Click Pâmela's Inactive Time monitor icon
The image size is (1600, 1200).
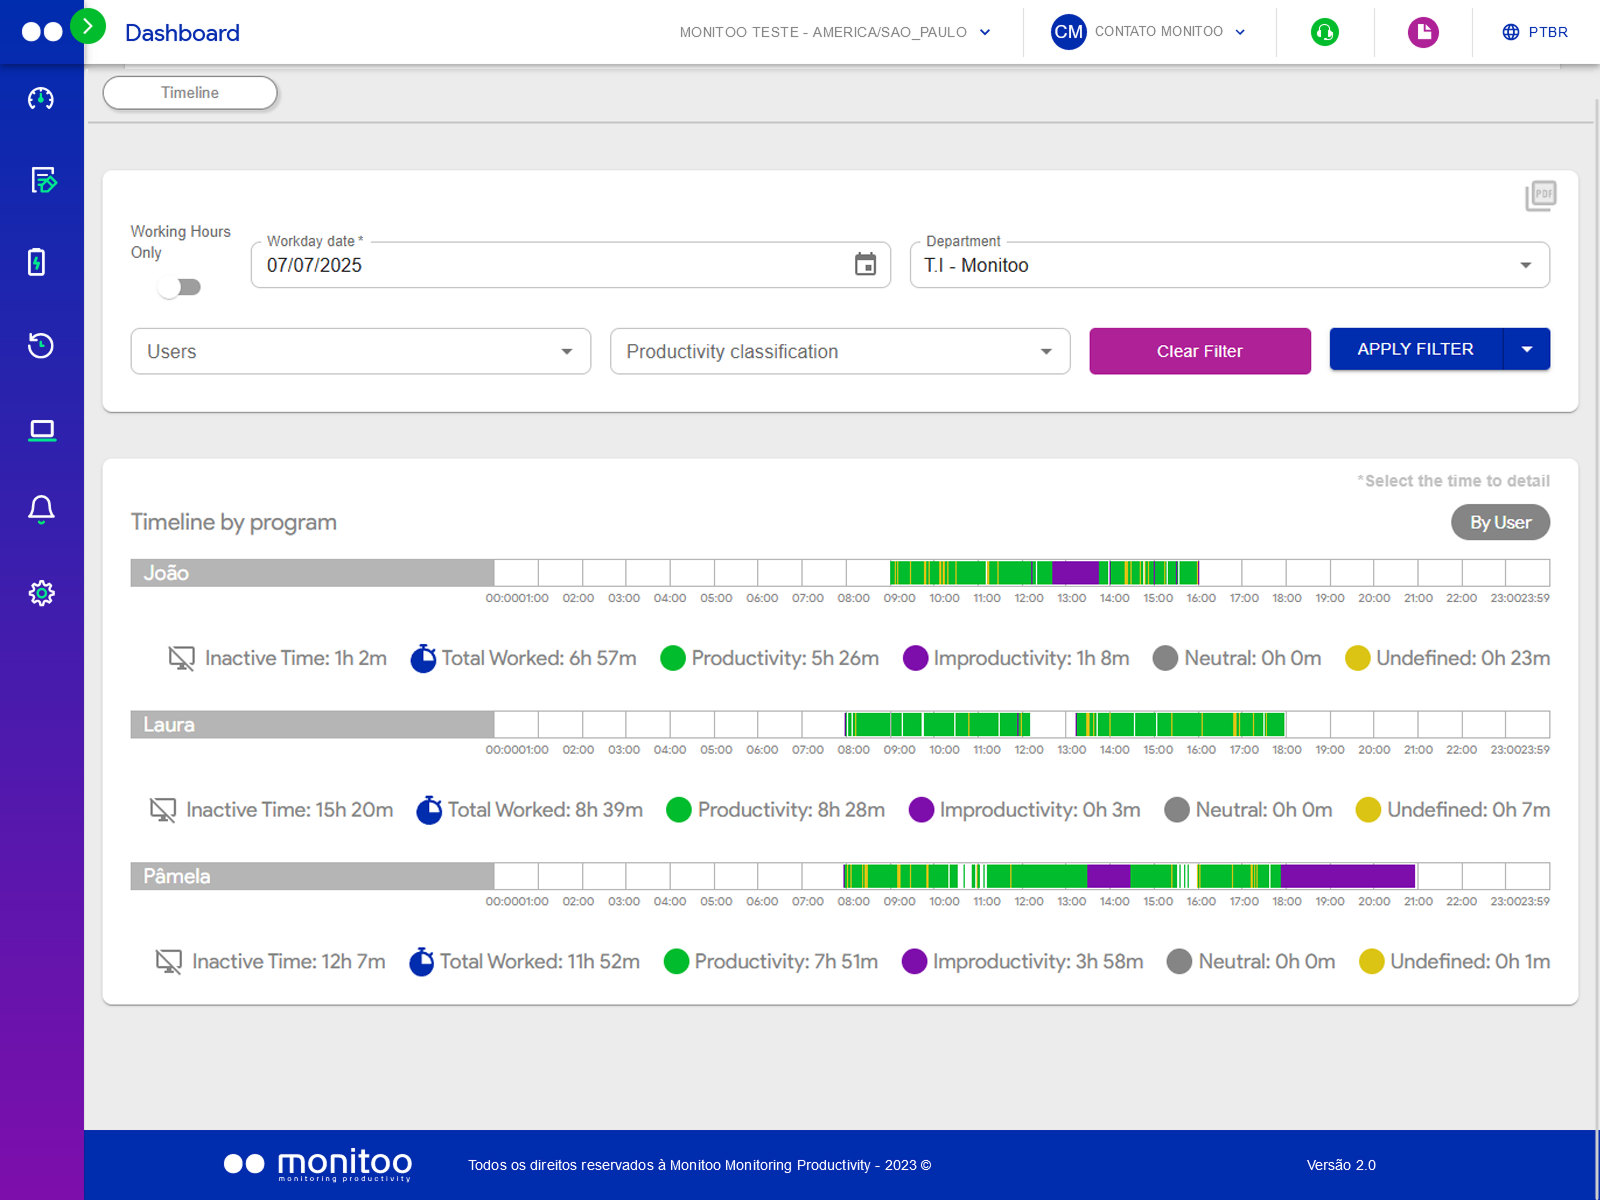tap(169, 962)
